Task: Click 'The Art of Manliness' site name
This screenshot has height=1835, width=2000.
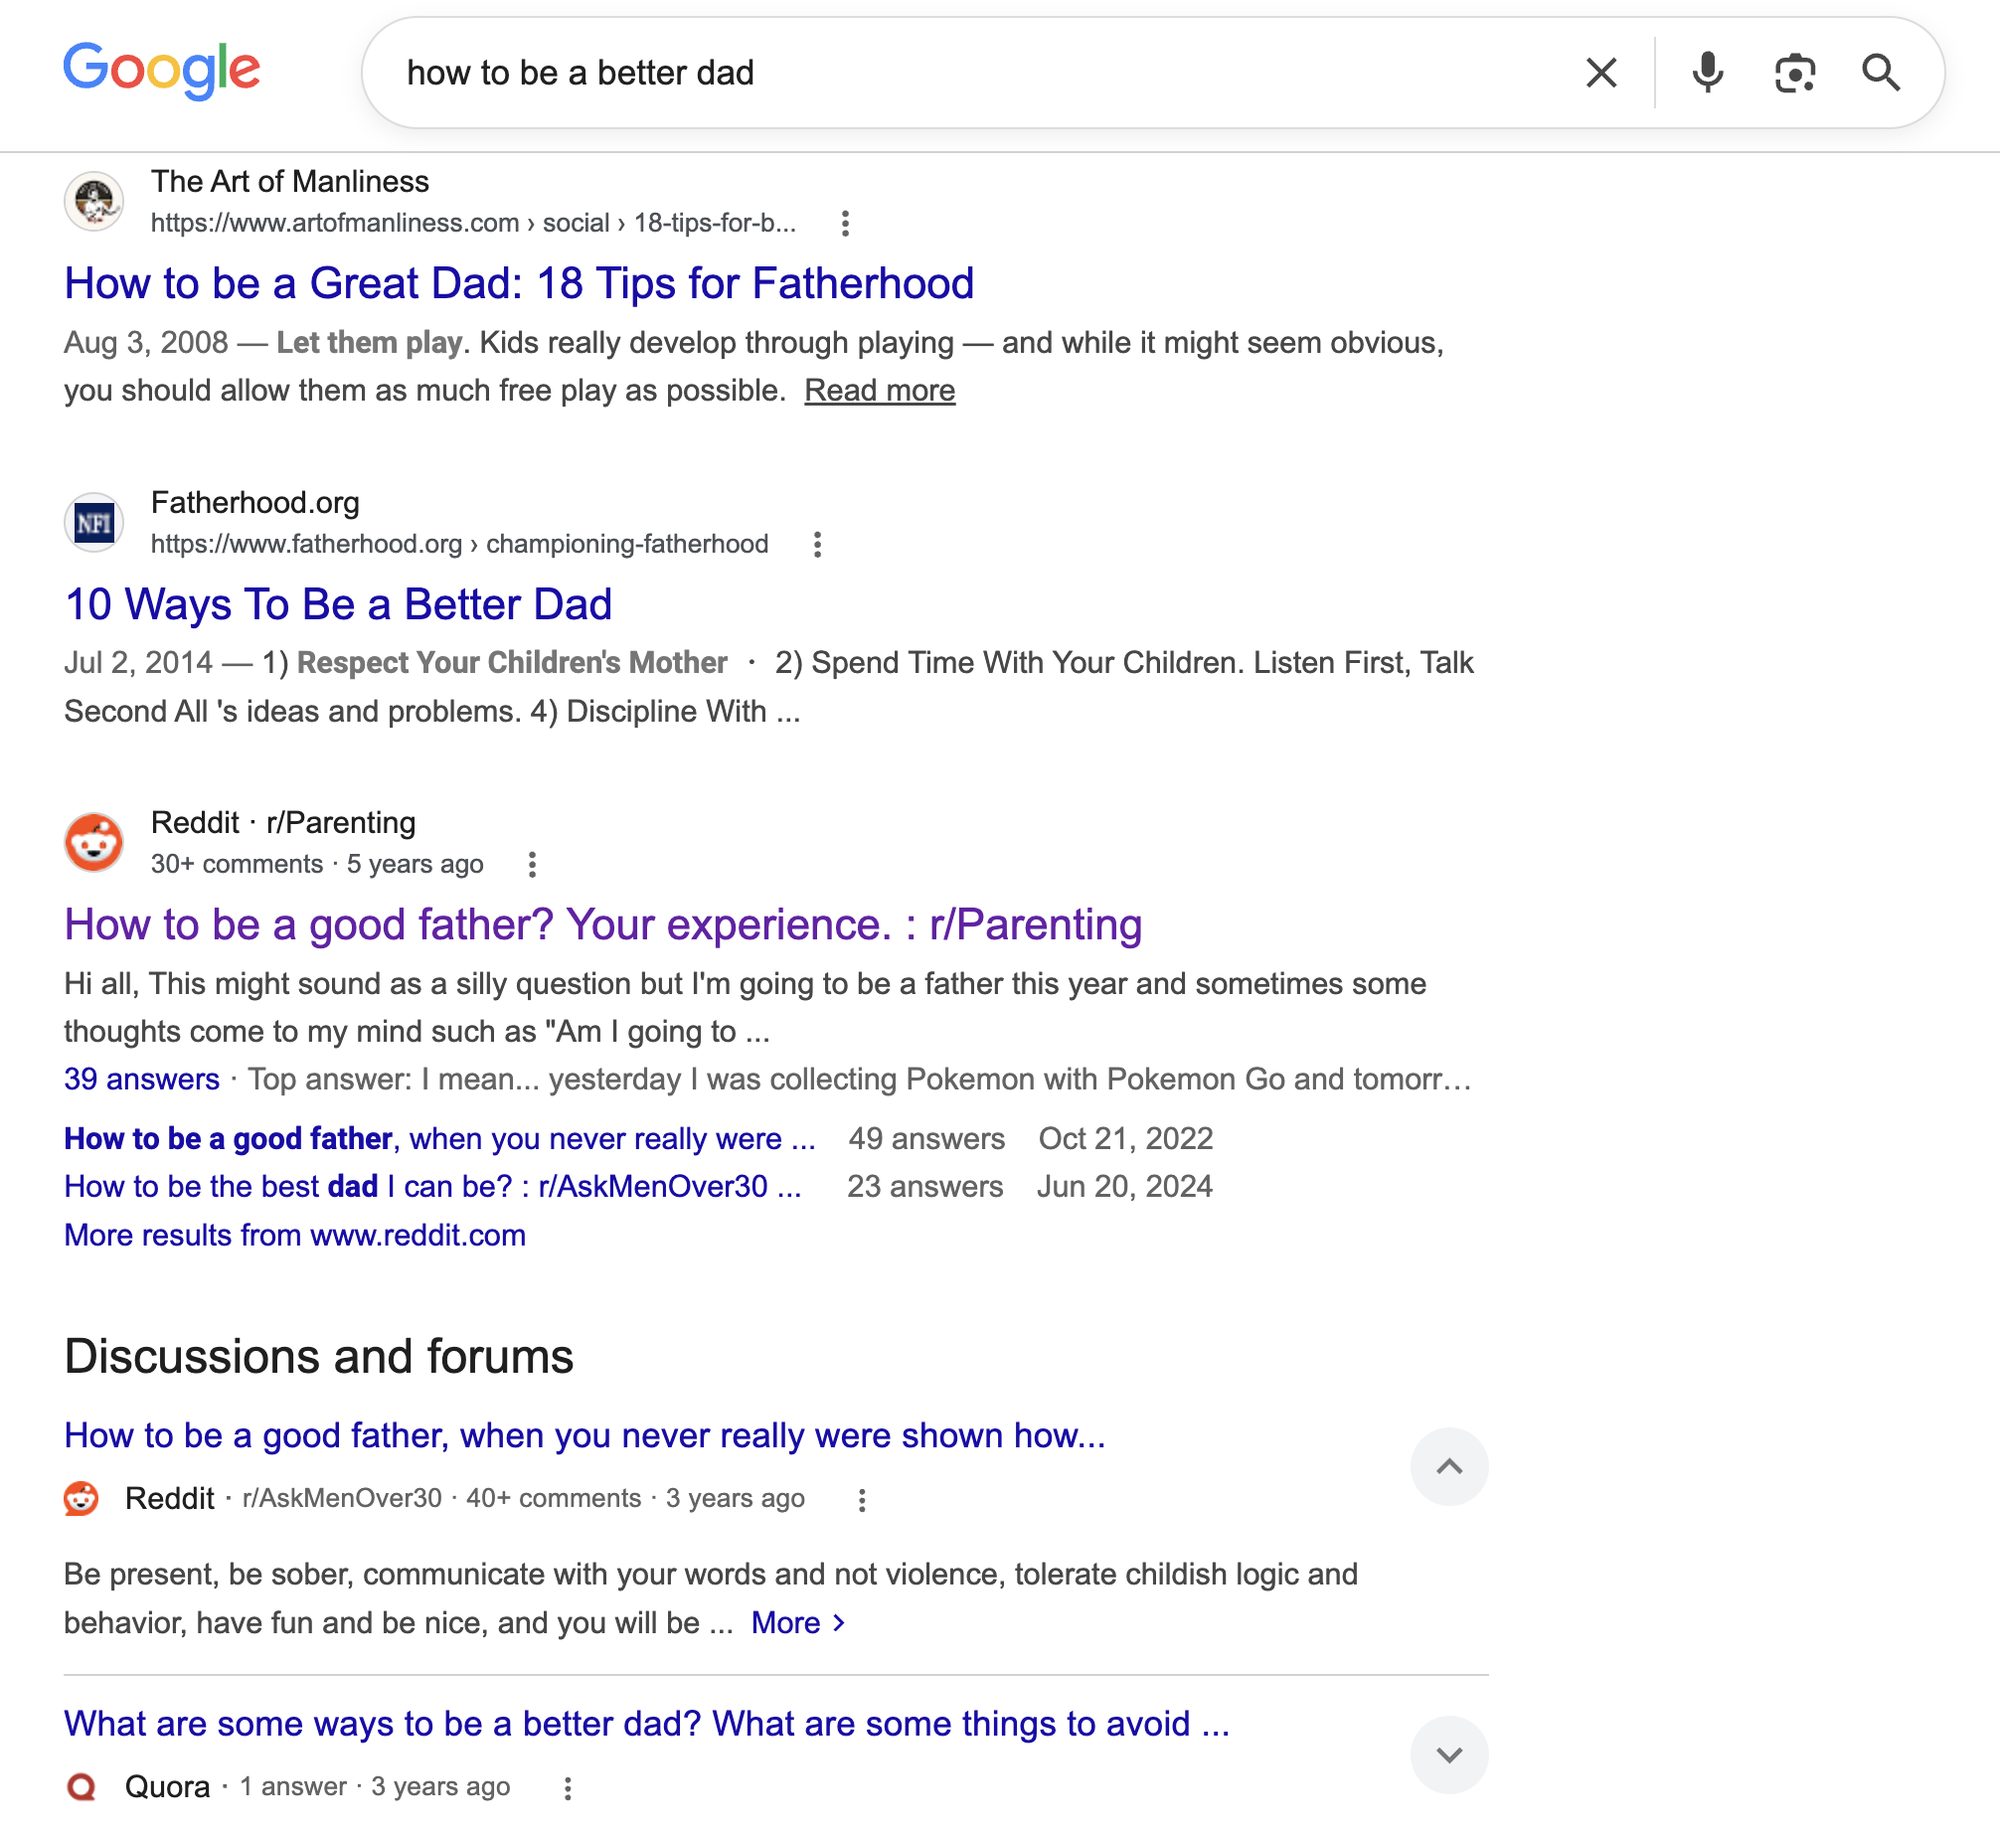Action: [x=290, y=182]
